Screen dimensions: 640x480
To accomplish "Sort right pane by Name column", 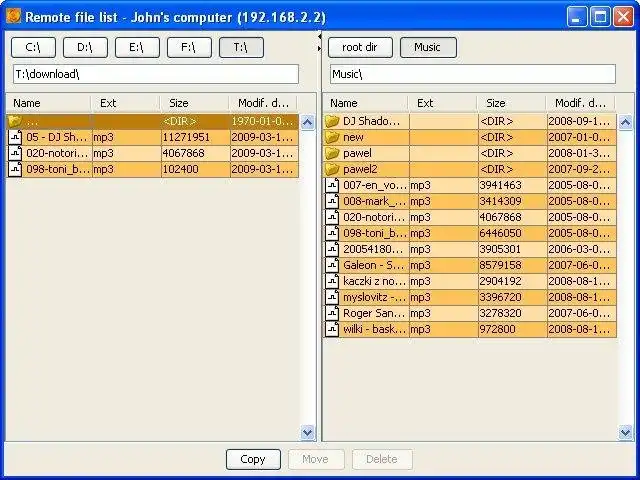I will tap(365, 103).
